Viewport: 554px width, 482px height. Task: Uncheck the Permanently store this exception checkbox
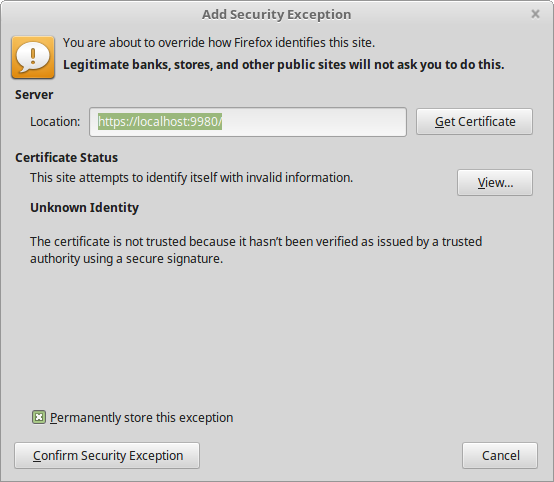pos(39,417)
